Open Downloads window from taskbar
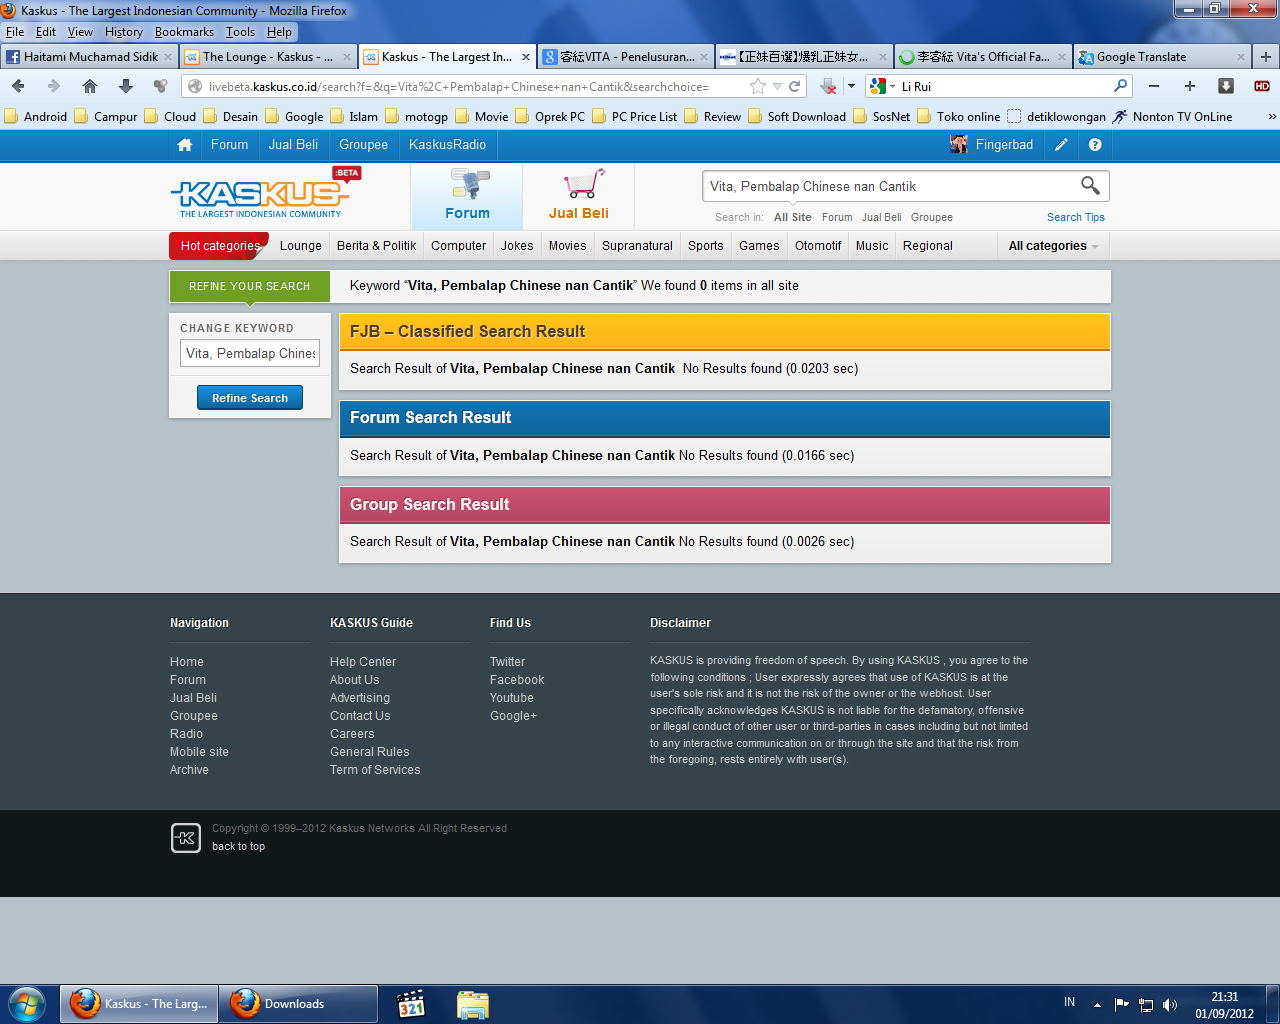The height and width of the screenshot is (1024, 1280). click(x=298, y=1004)
